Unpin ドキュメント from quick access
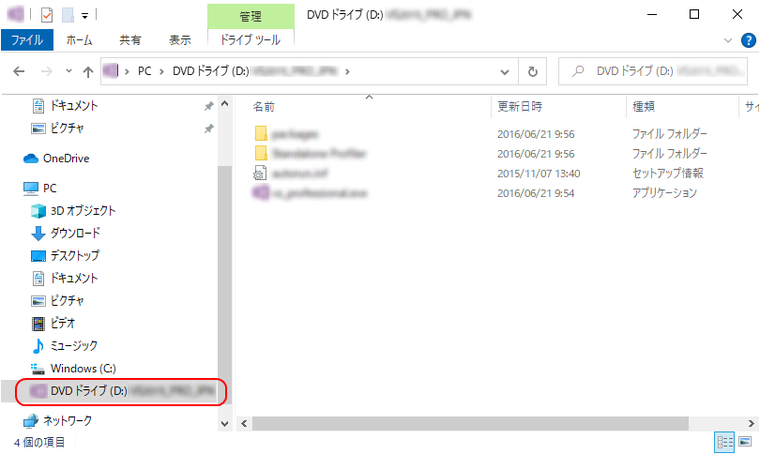This screenshot has width=760, height=454. pos(208,106)
